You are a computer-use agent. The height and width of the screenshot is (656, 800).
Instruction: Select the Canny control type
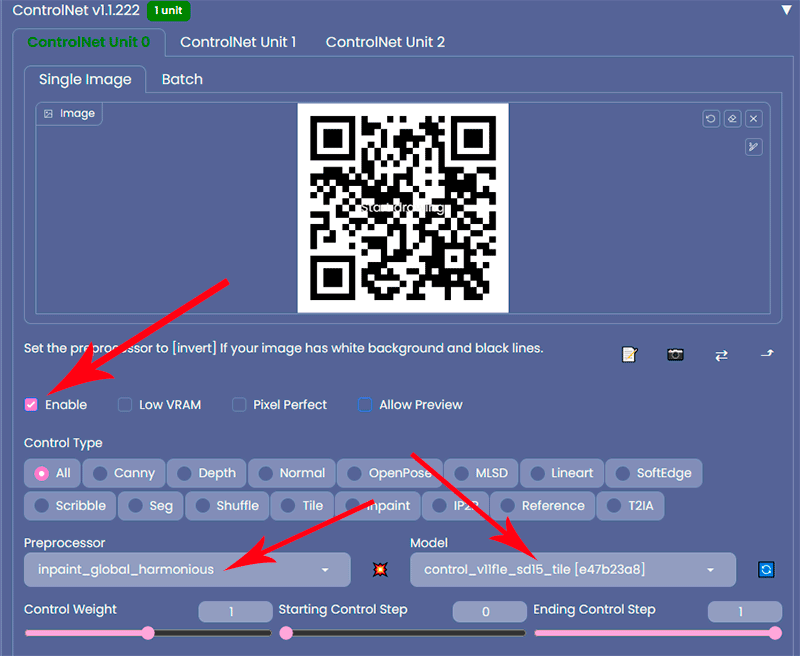pos(124,473)
